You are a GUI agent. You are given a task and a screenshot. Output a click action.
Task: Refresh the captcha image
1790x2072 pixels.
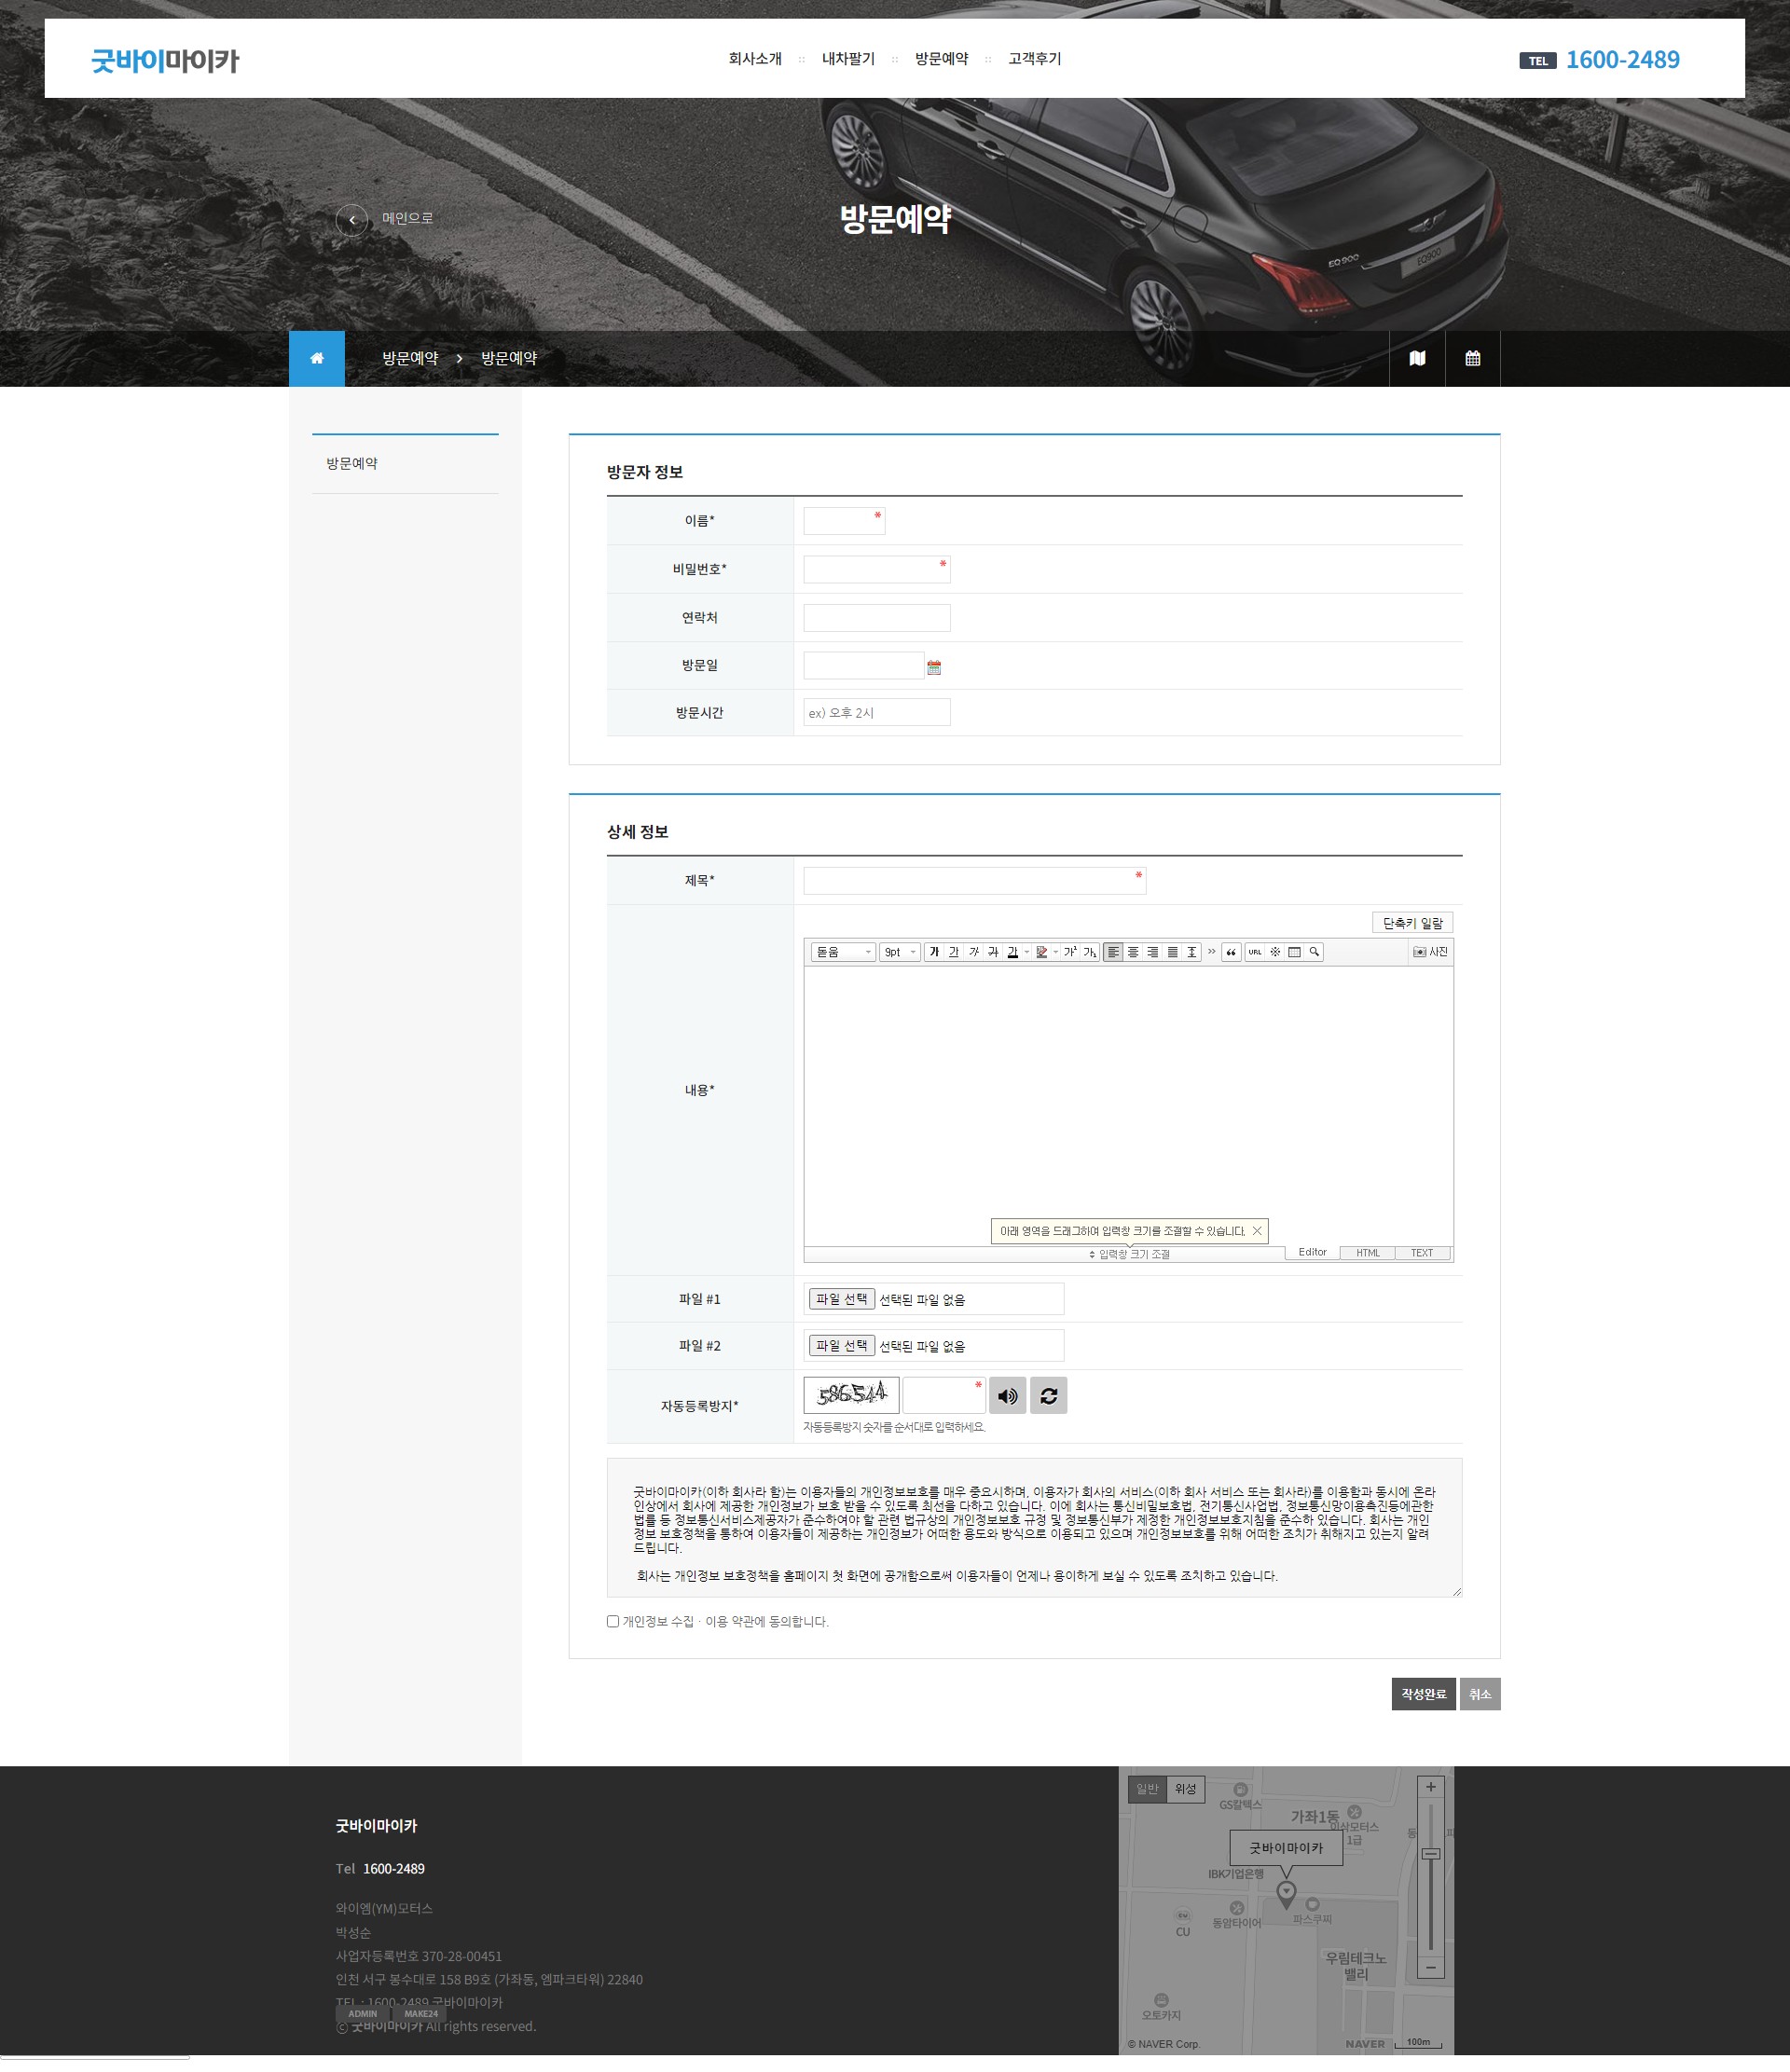tap(1049, 1395)
